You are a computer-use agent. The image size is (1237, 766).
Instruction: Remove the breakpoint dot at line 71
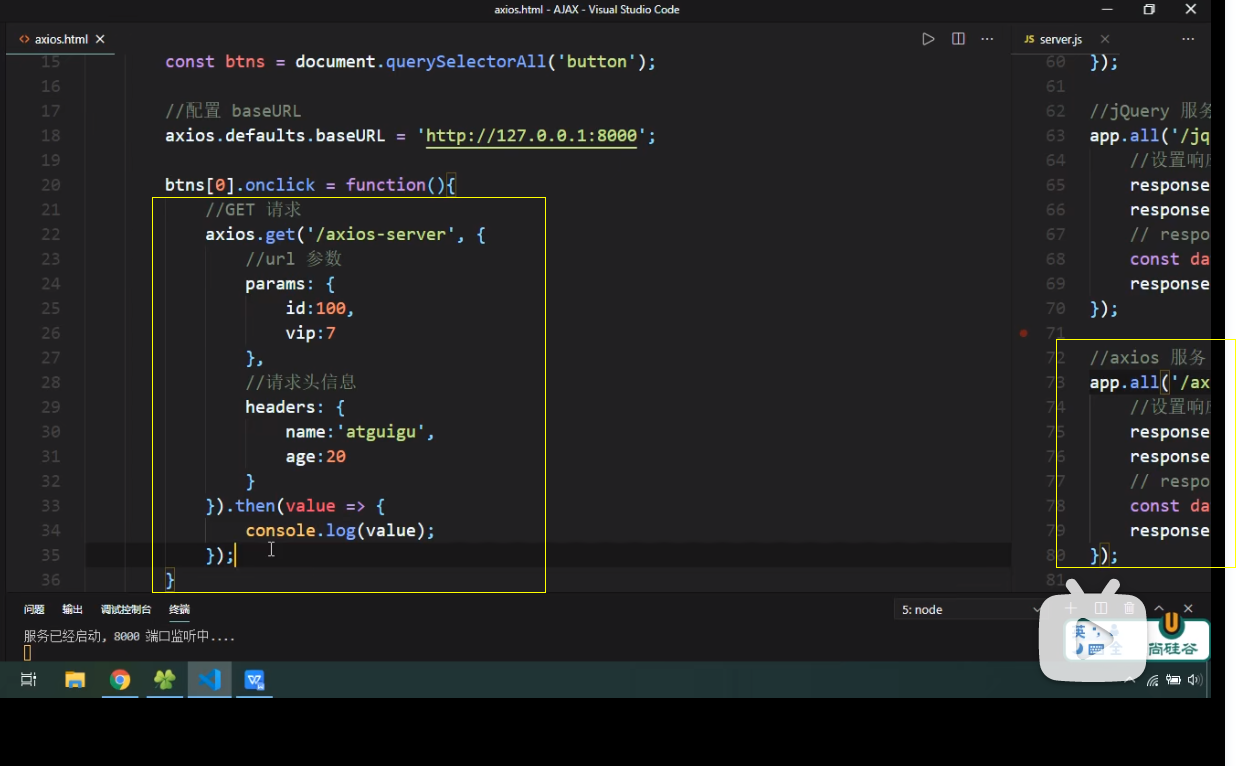[1024, 333]
